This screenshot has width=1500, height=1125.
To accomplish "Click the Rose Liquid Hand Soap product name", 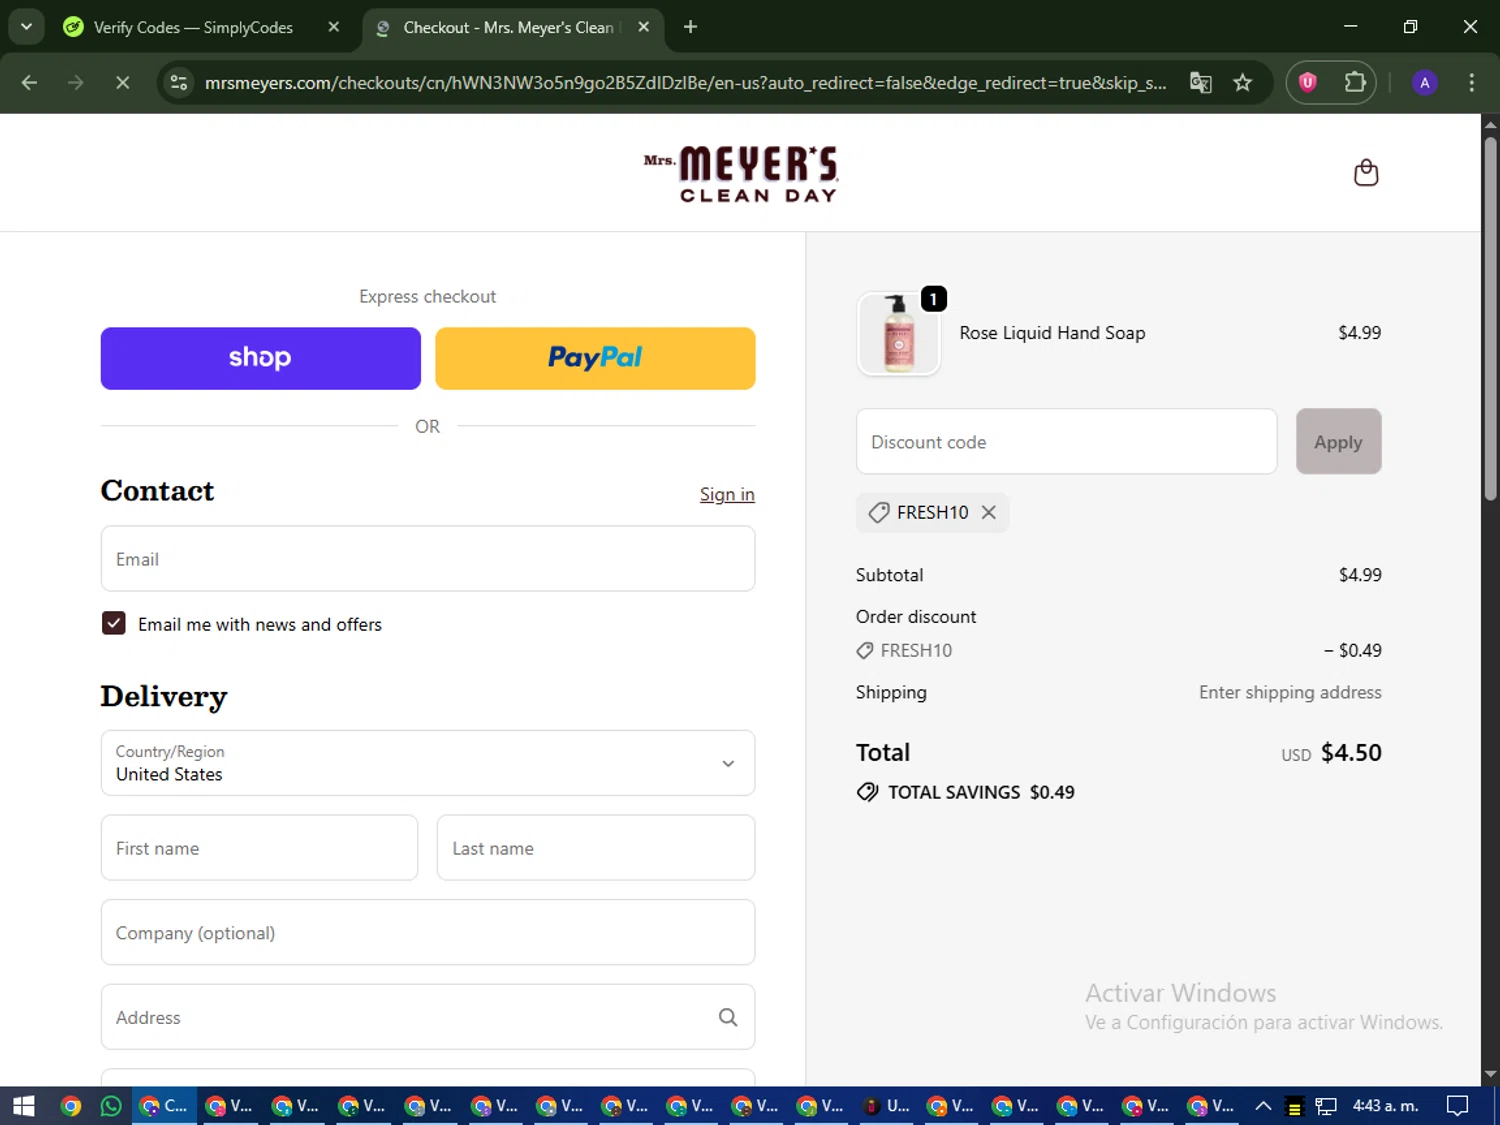I will pos(1052,333).
